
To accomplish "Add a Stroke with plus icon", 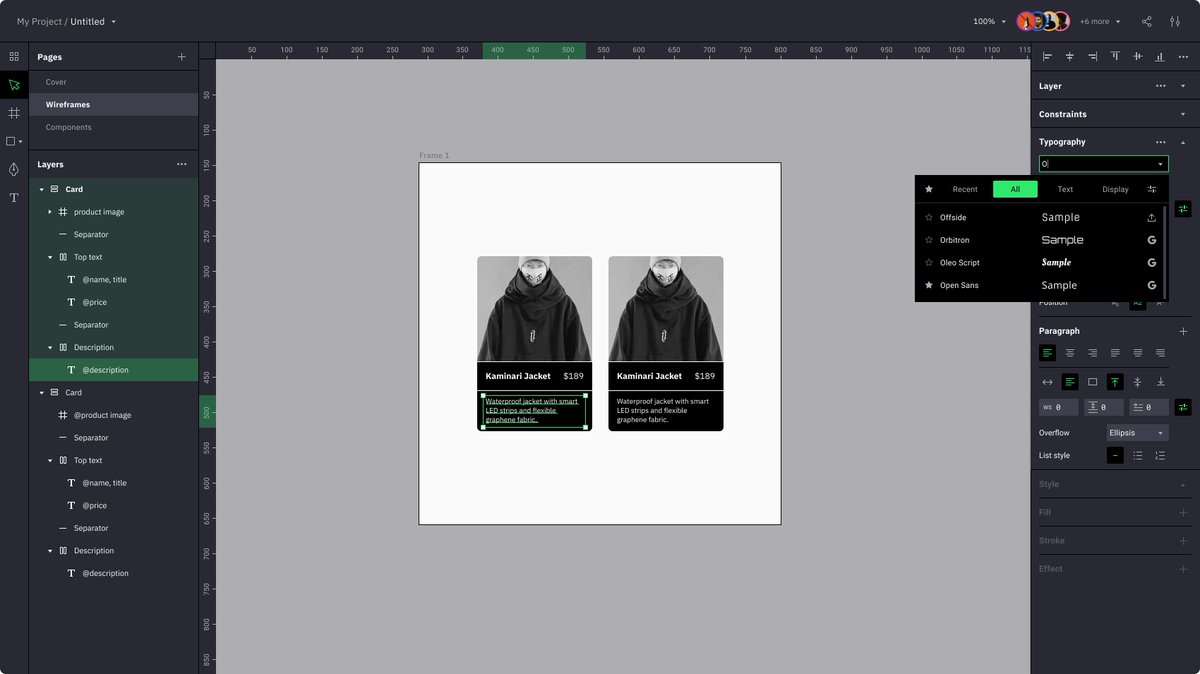I will [x=1183, y=541].
